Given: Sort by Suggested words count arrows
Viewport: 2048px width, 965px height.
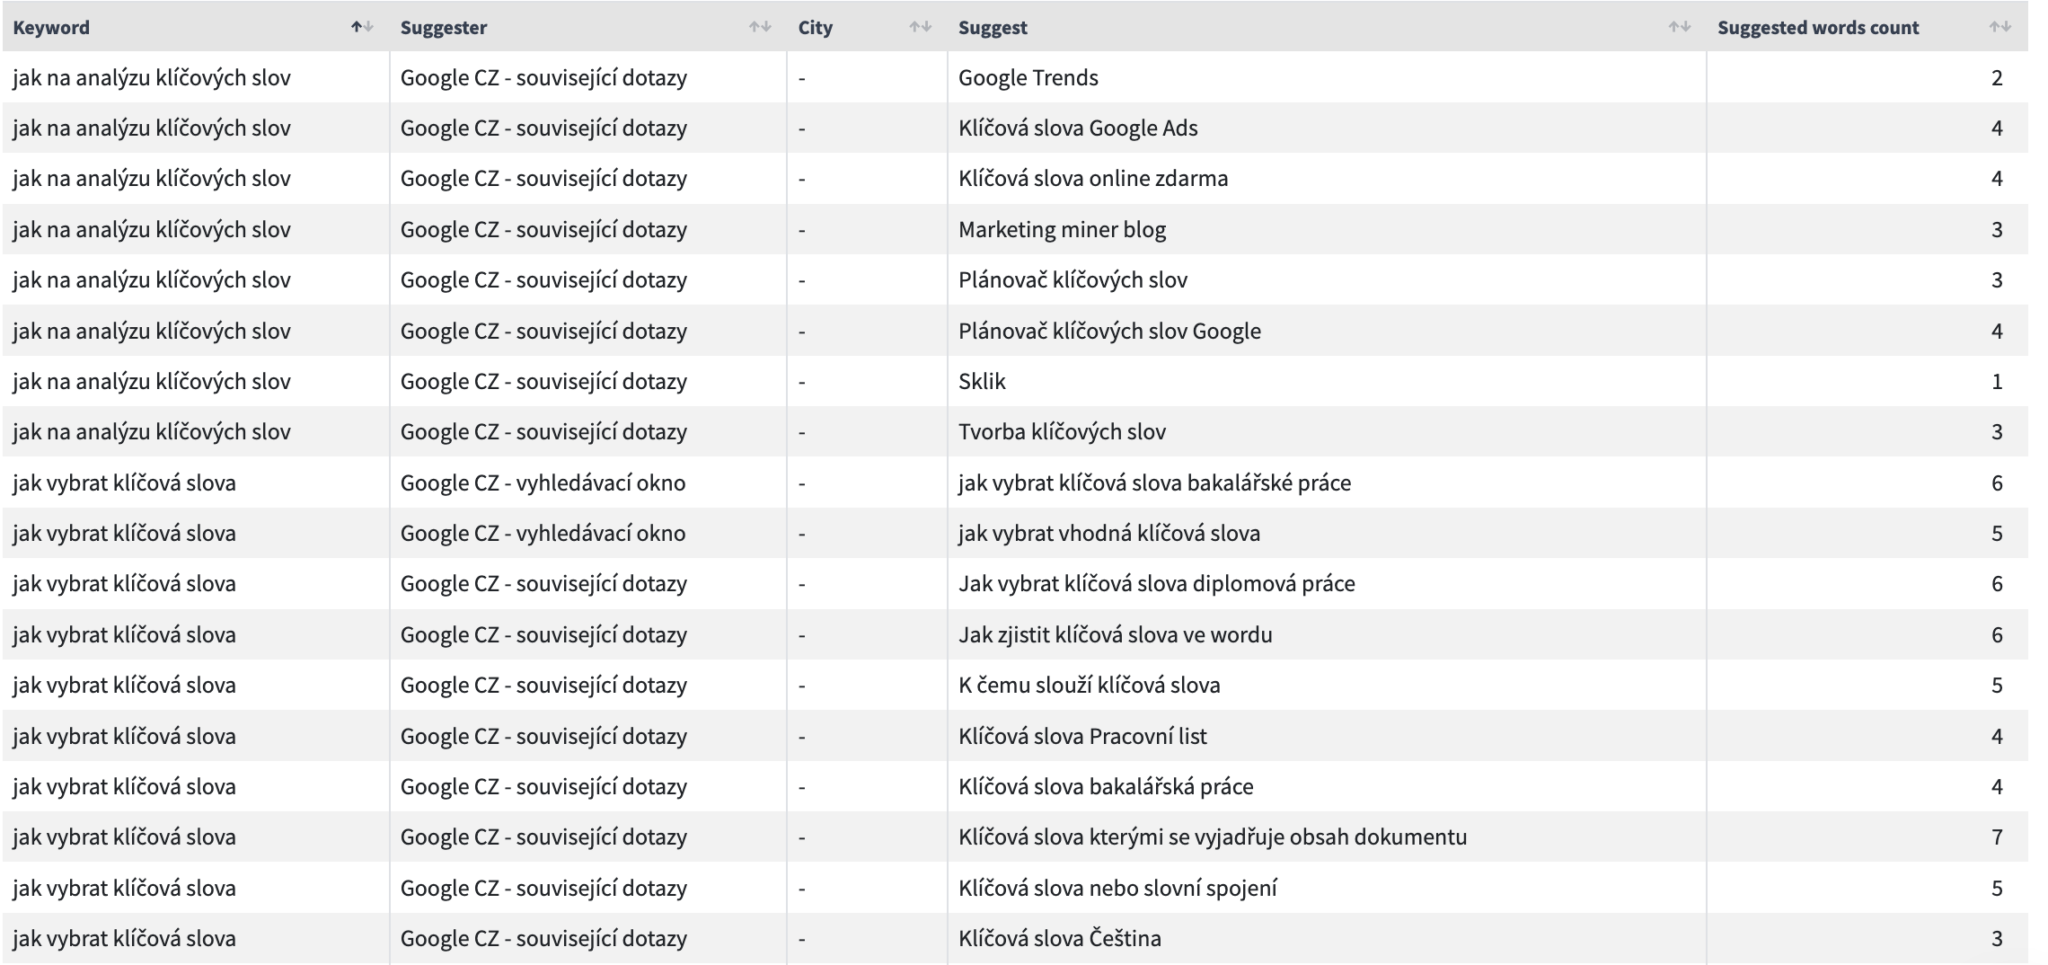Looking at the screenshot, I should click(1999, 28).
